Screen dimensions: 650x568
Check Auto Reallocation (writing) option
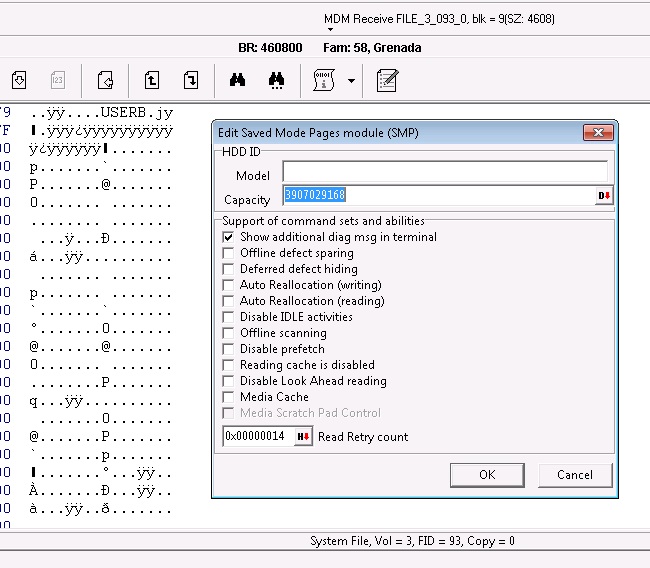click(228, 285)
